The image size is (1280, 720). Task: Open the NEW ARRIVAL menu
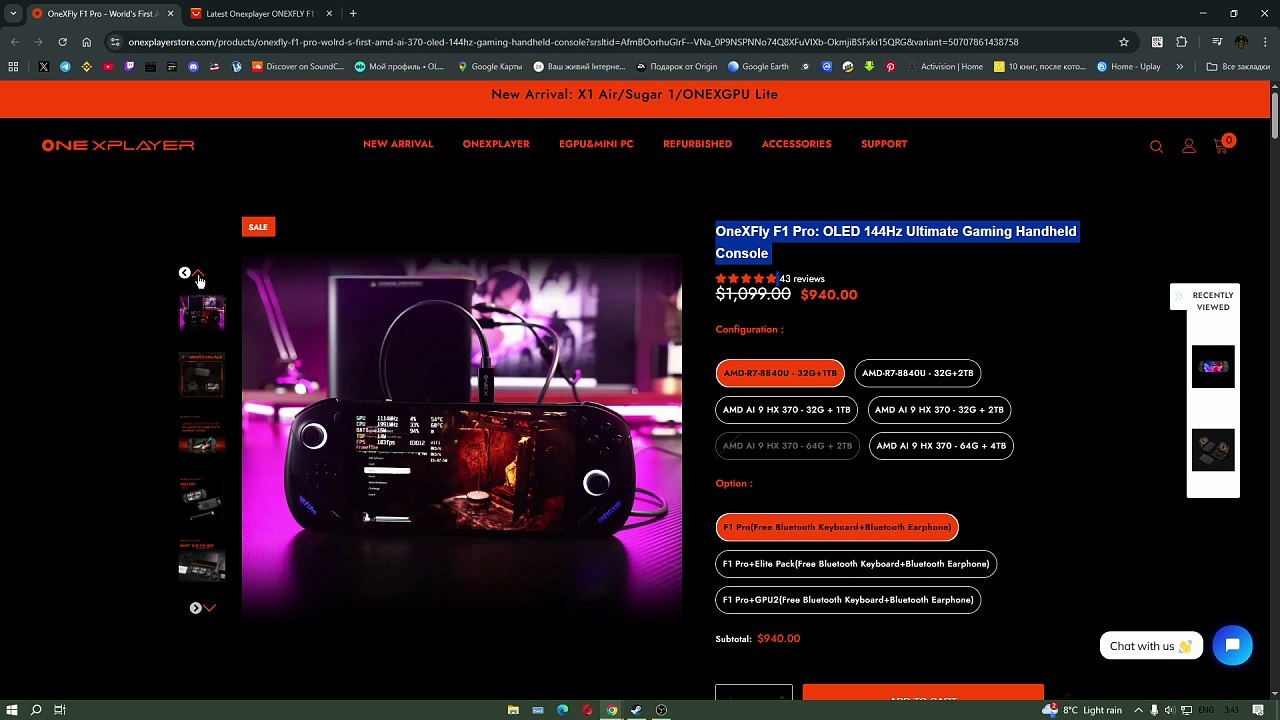click(398, 144)
